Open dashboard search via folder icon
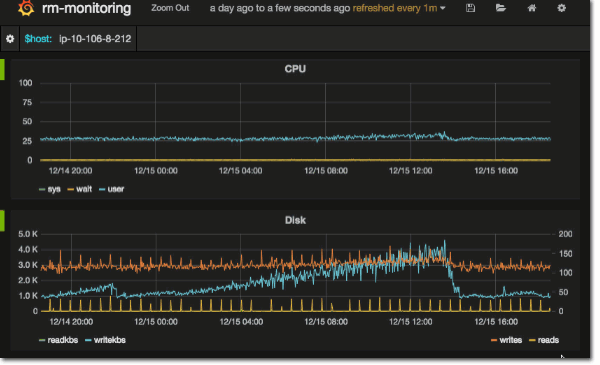 click(501, 8)
